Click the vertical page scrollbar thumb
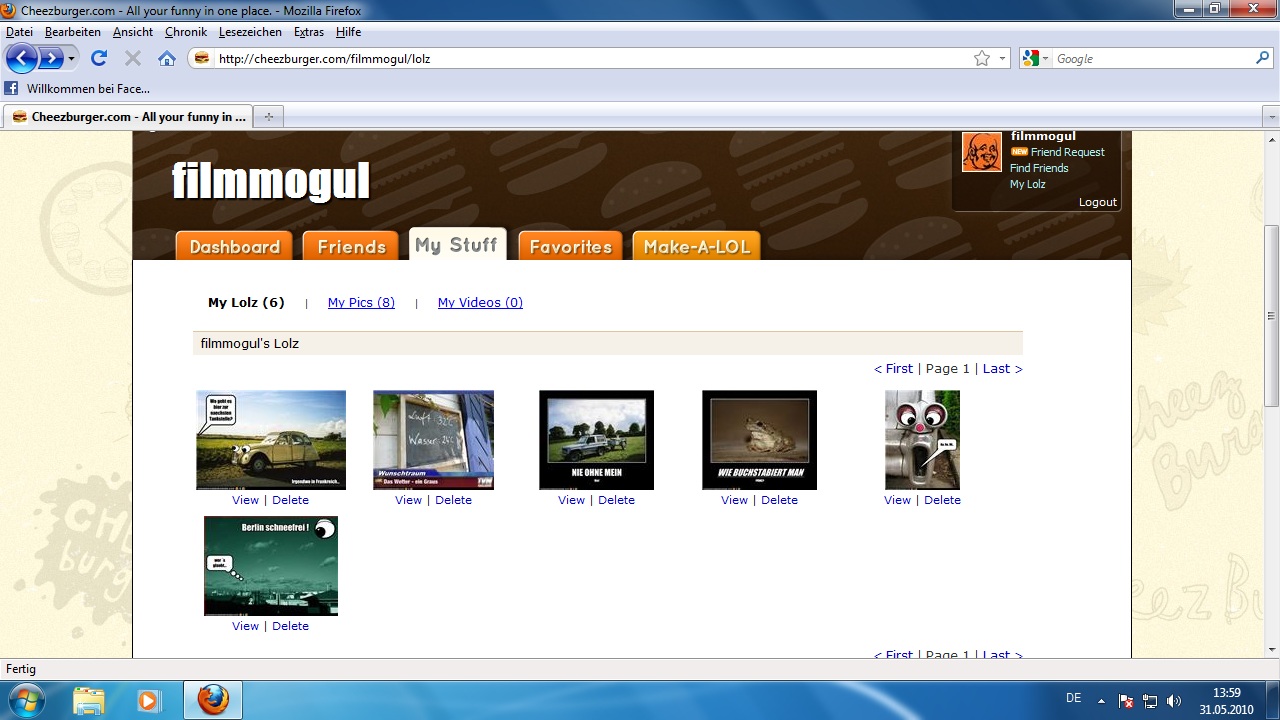1280x720 pixels. [x=1271, y=315]
